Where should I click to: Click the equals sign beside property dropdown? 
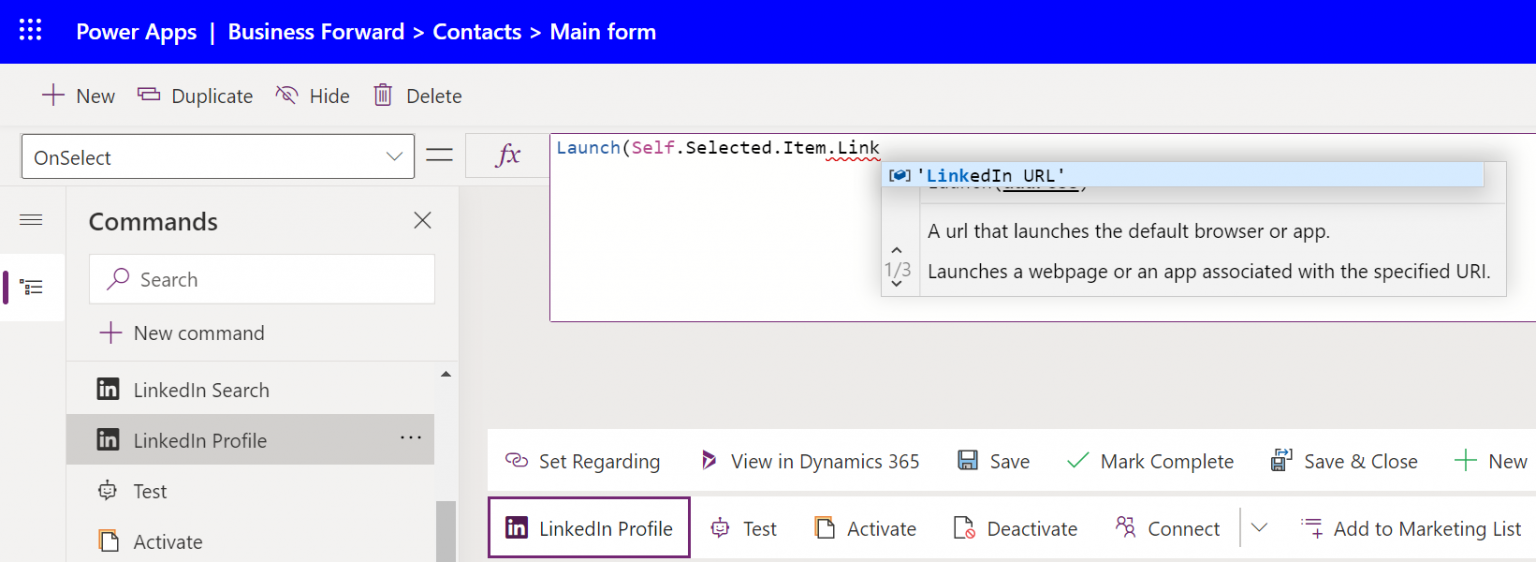[440, 156]
